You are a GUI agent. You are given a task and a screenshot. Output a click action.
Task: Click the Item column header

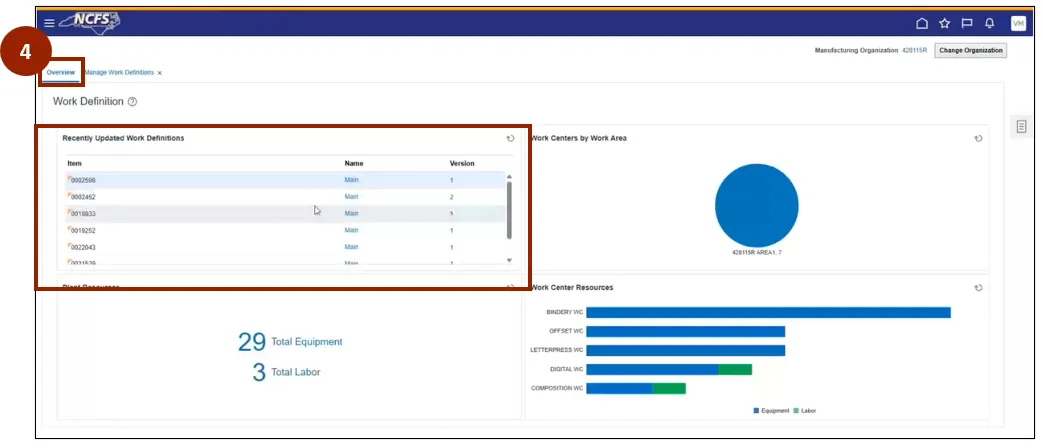point(74,164)
